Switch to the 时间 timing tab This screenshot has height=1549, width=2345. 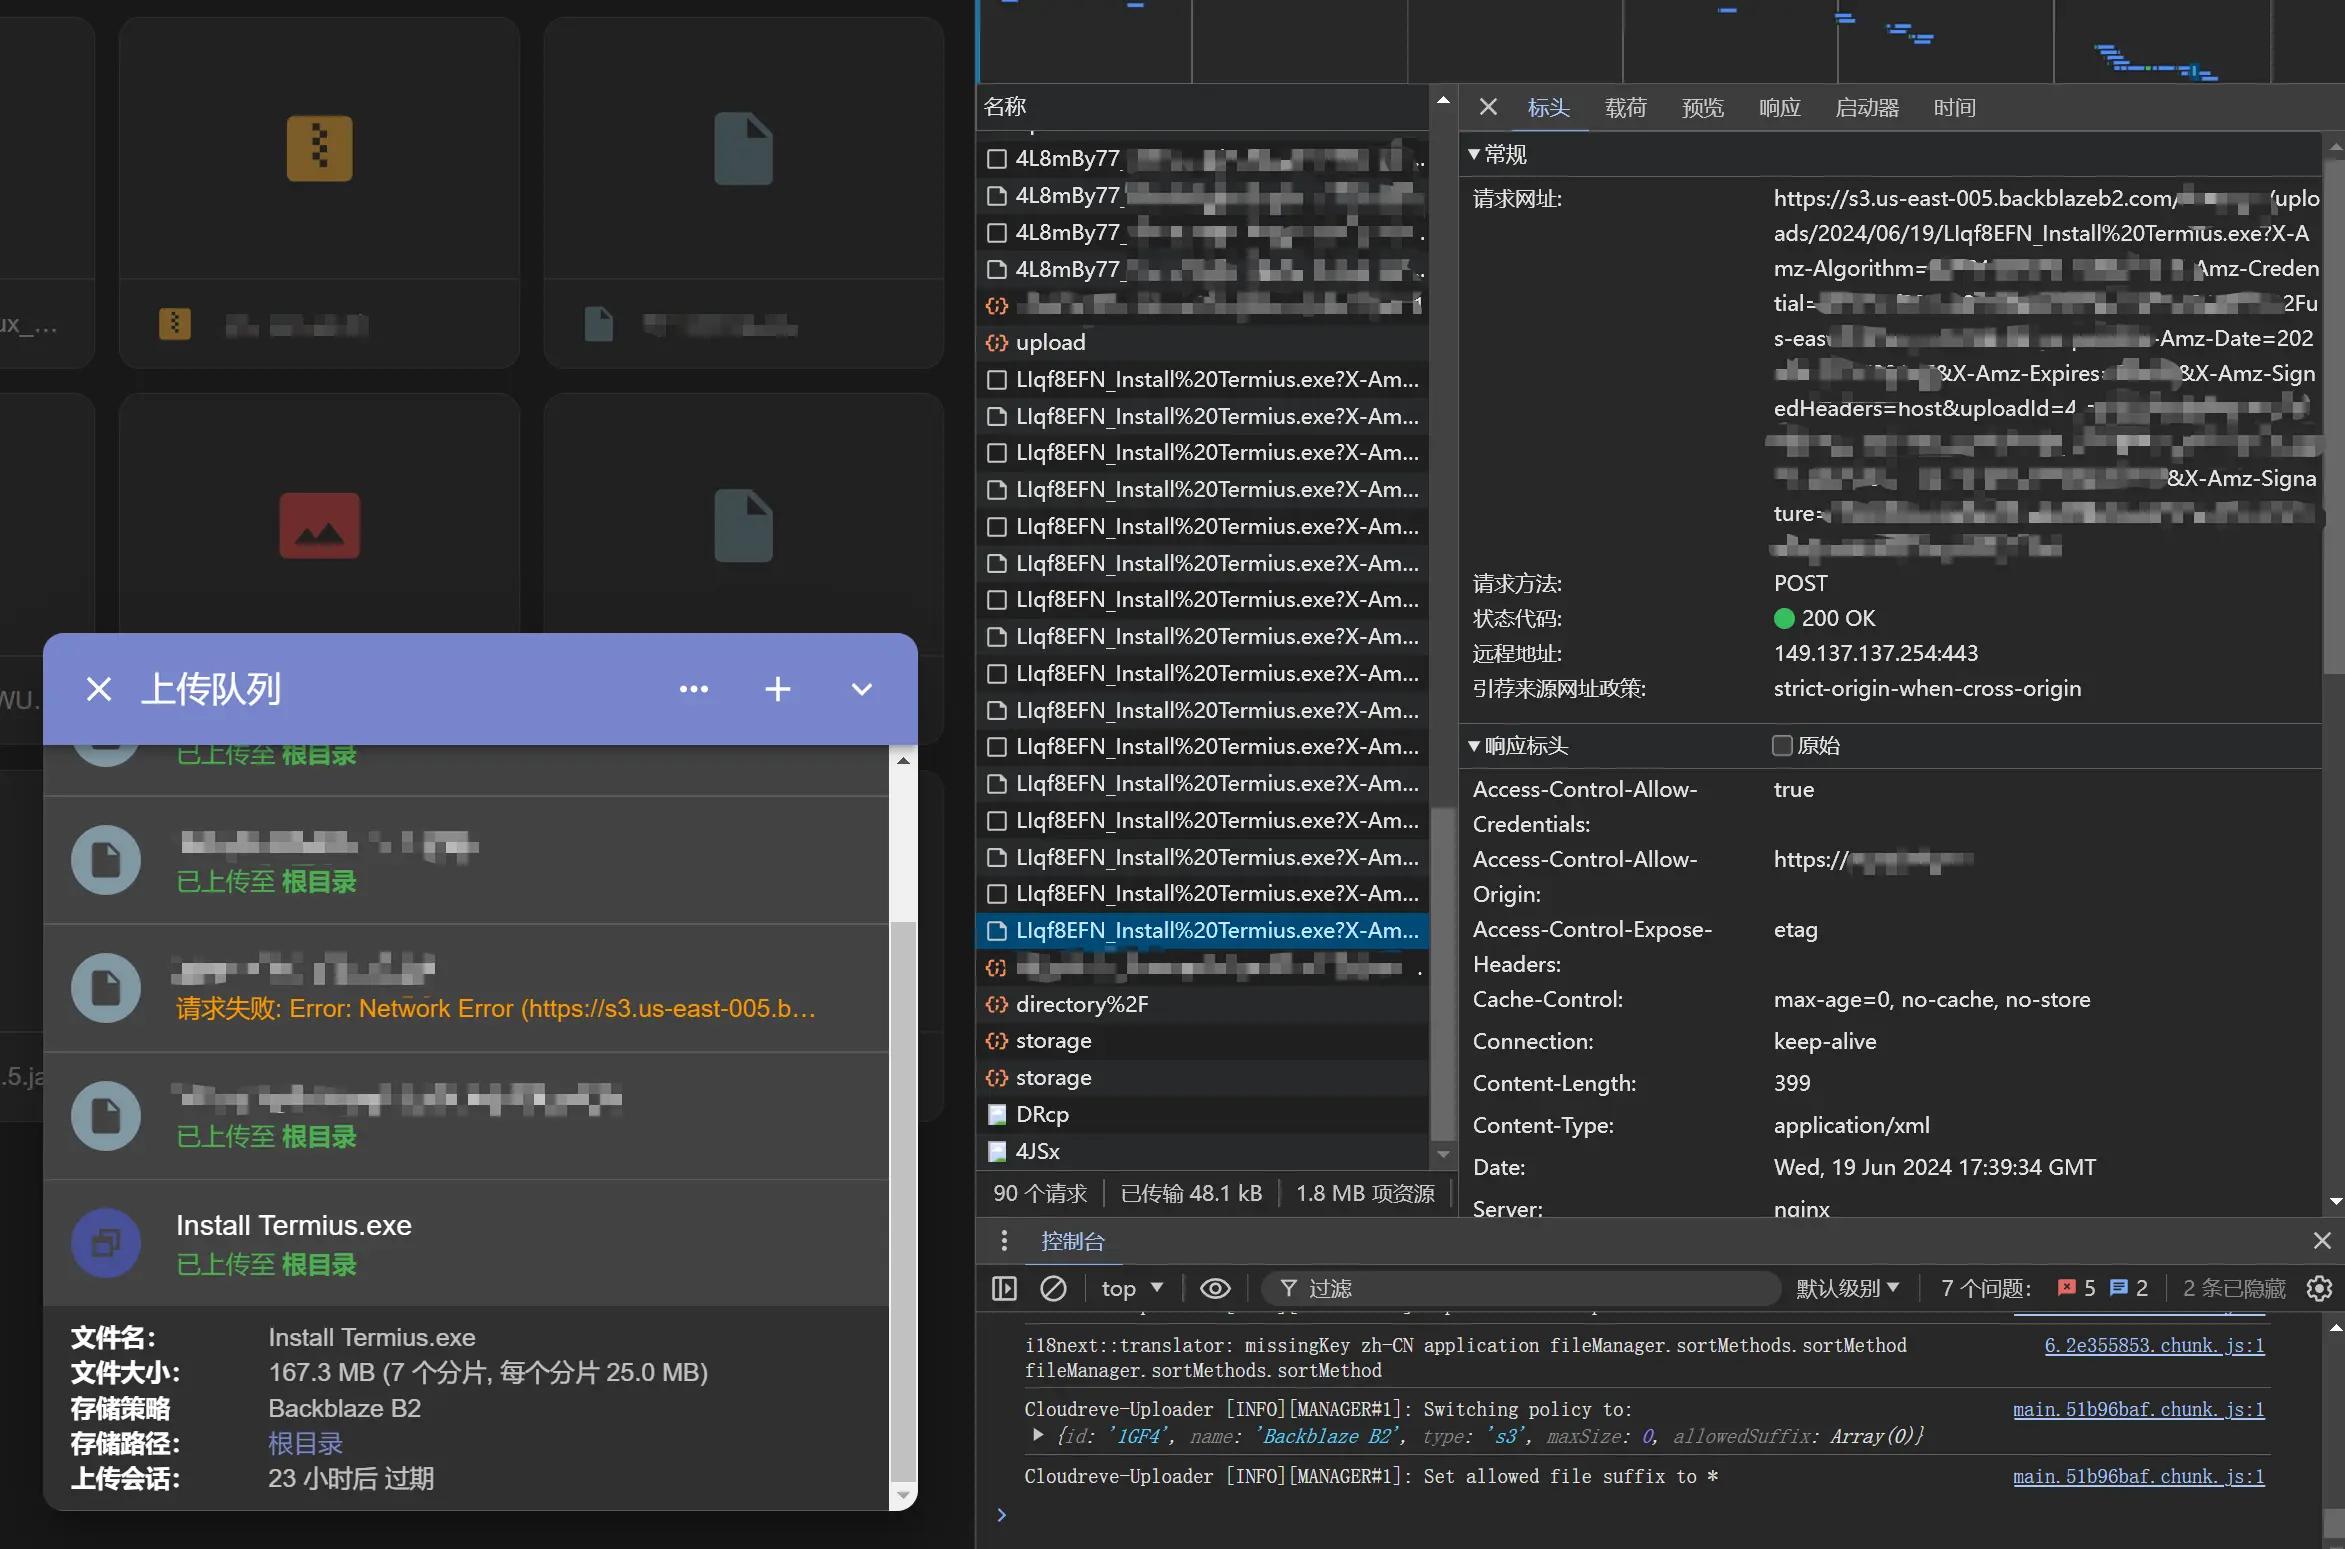pyautogui.click(x=1954, y=108)
